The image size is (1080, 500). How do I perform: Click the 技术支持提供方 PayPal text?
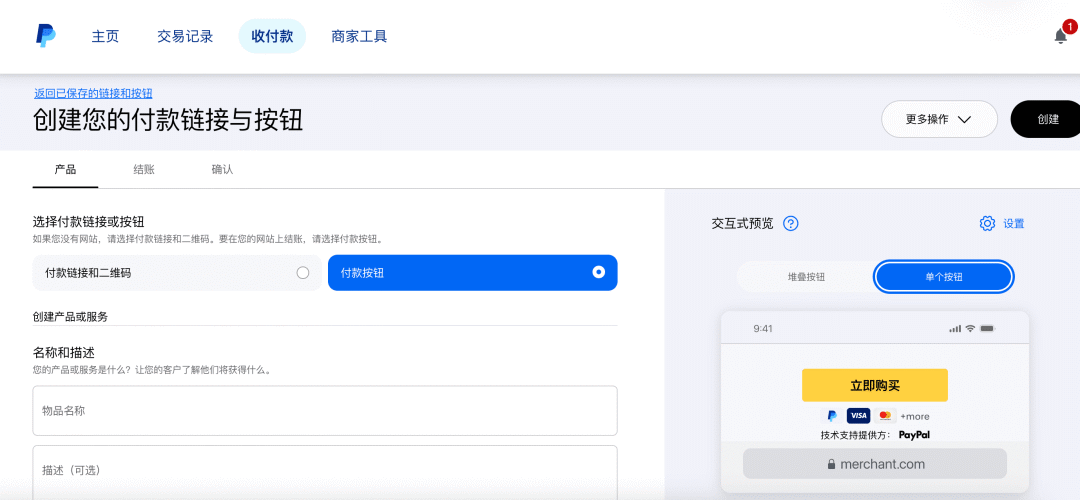pyautogui.click(x=875, y=435)
